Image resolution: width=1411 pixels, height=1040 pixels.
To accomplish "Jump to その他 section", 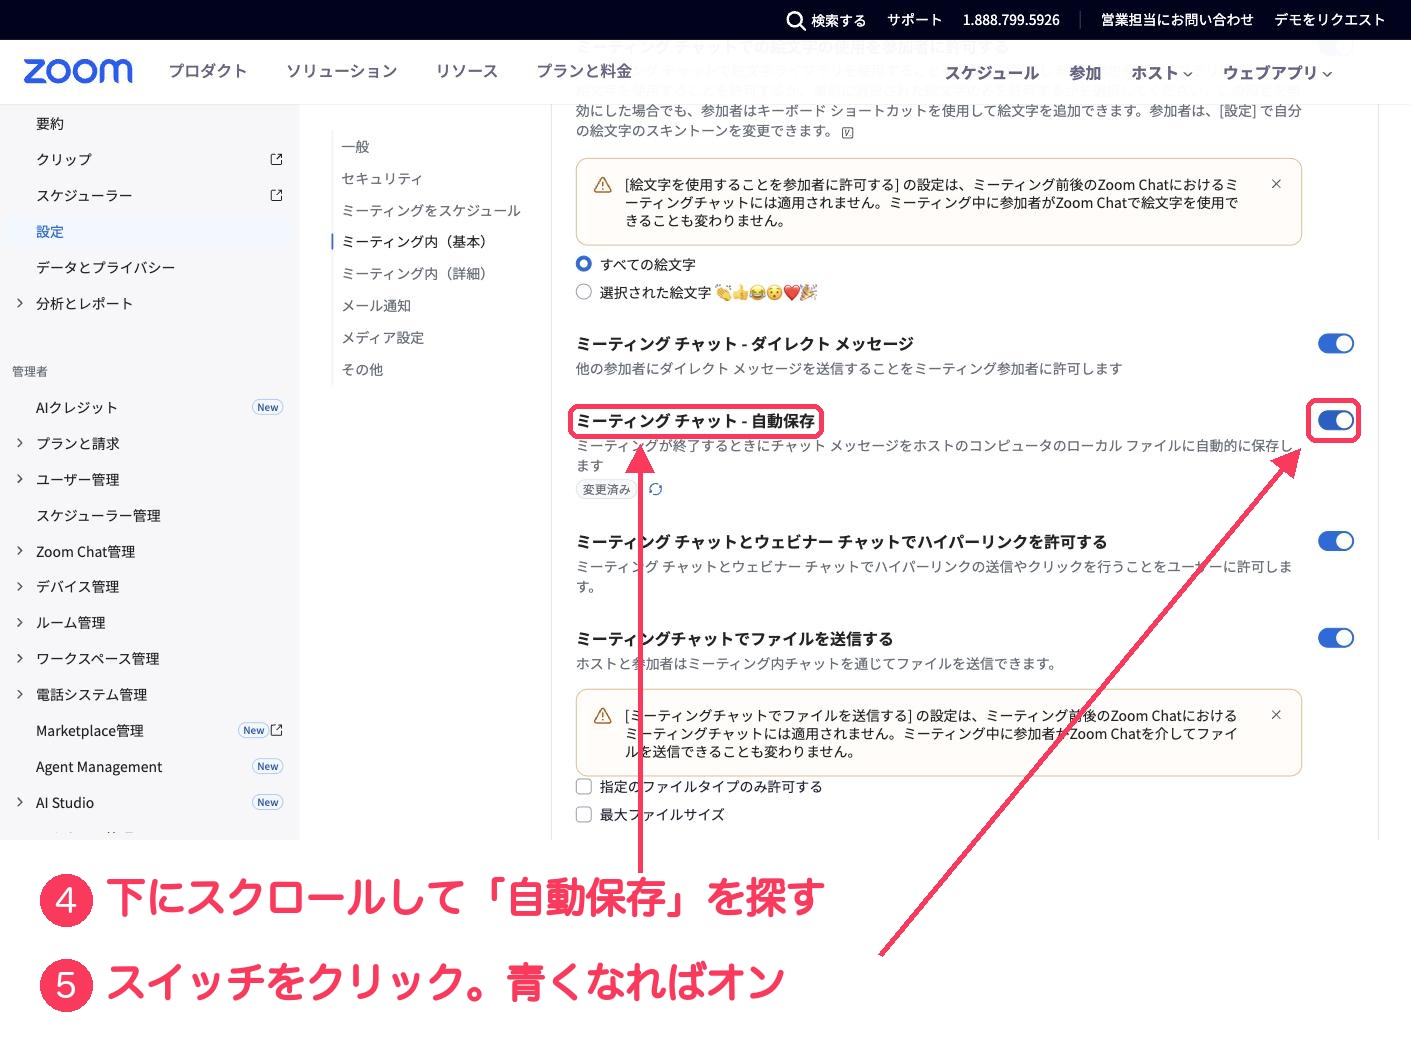I will (x=362, y=369).
